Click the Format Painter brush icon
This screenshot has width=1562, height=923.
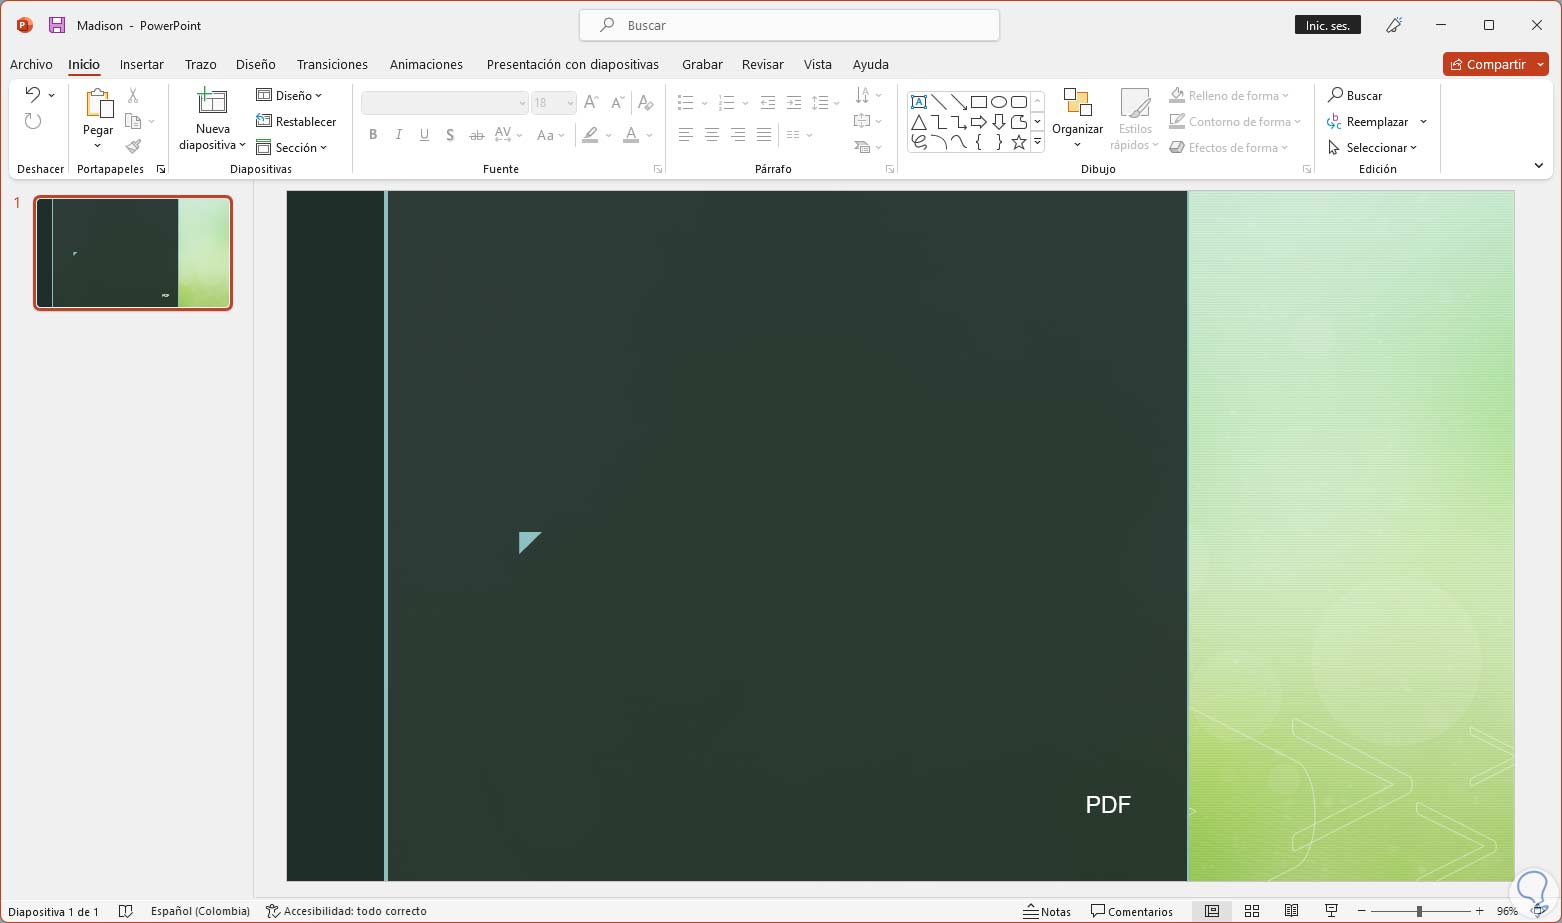point(133,147)
